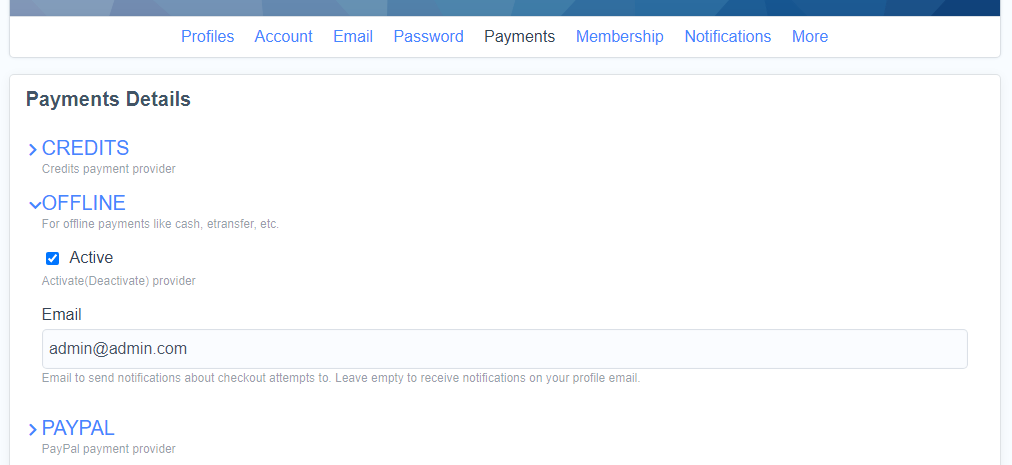
Task: Click the Email label above the input
Action: tap(61, 314)
